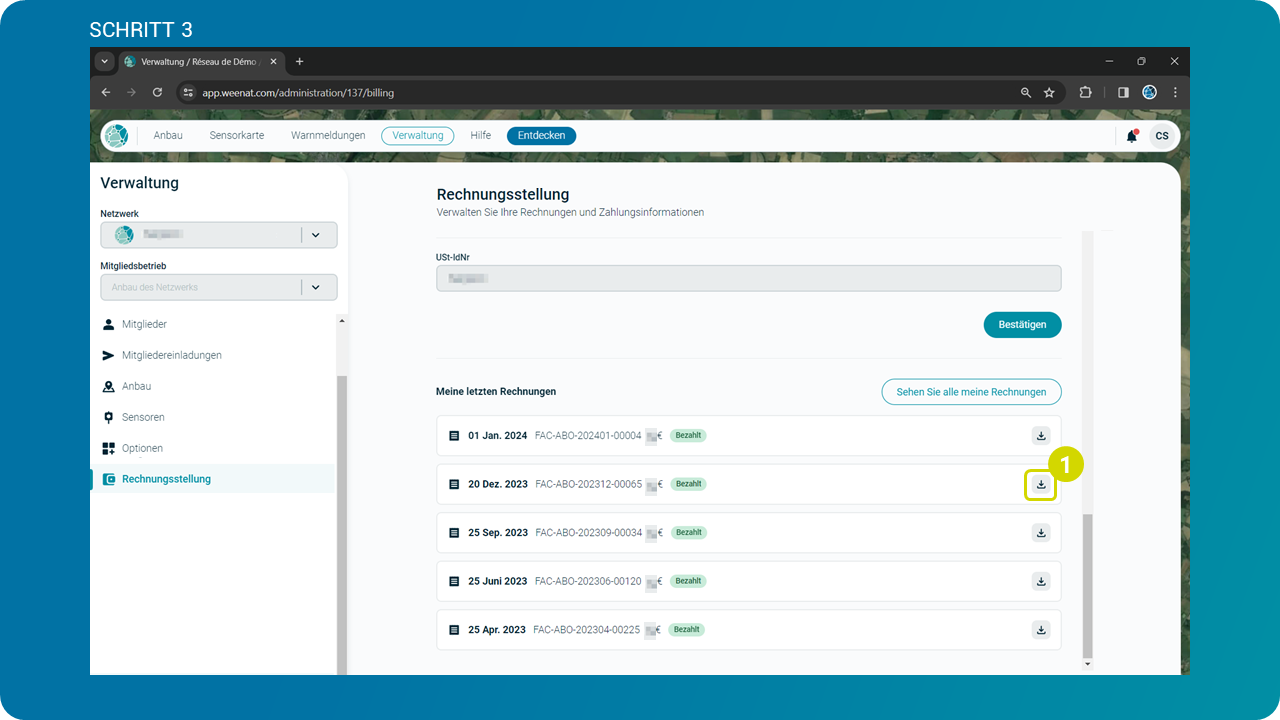Click the date 25 Sep. 2023

498,533
